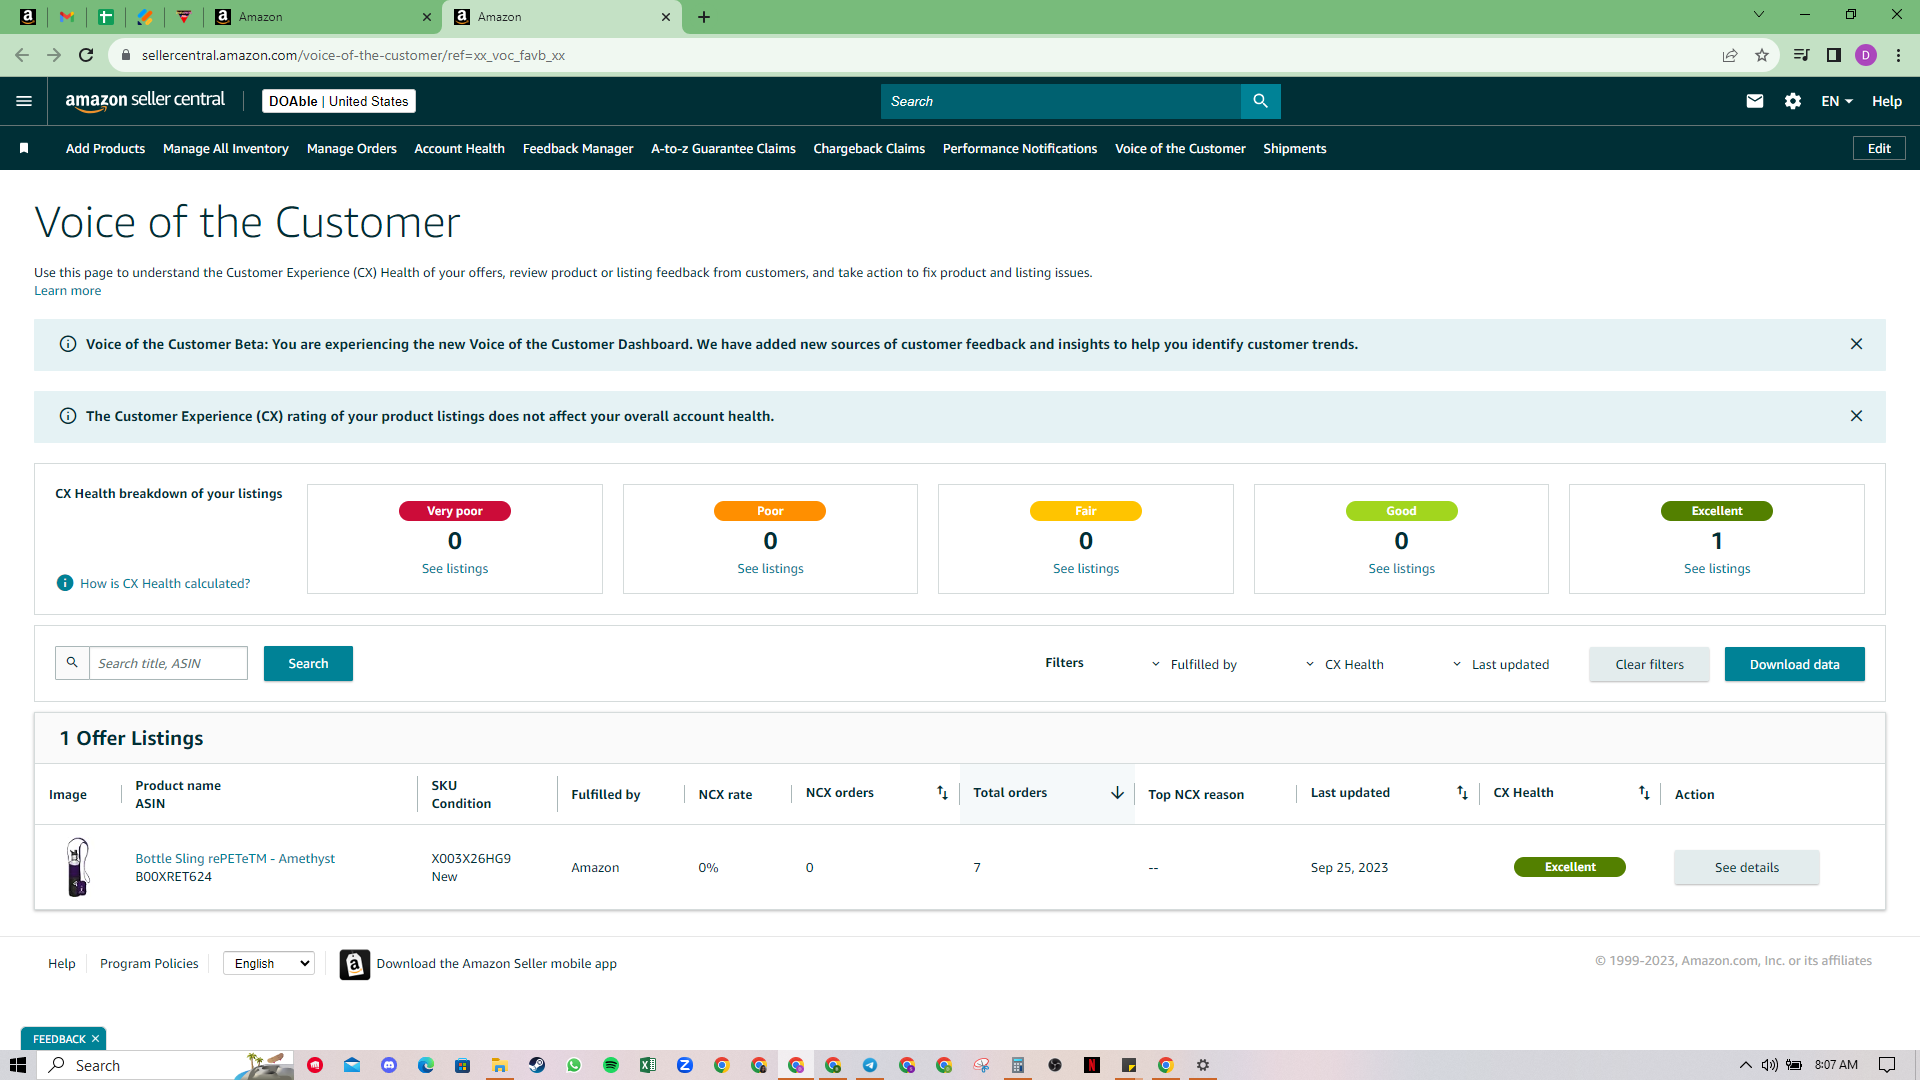
Task: Click the bookmark flag icon in favorites bar
Action: tap(24, 148)
